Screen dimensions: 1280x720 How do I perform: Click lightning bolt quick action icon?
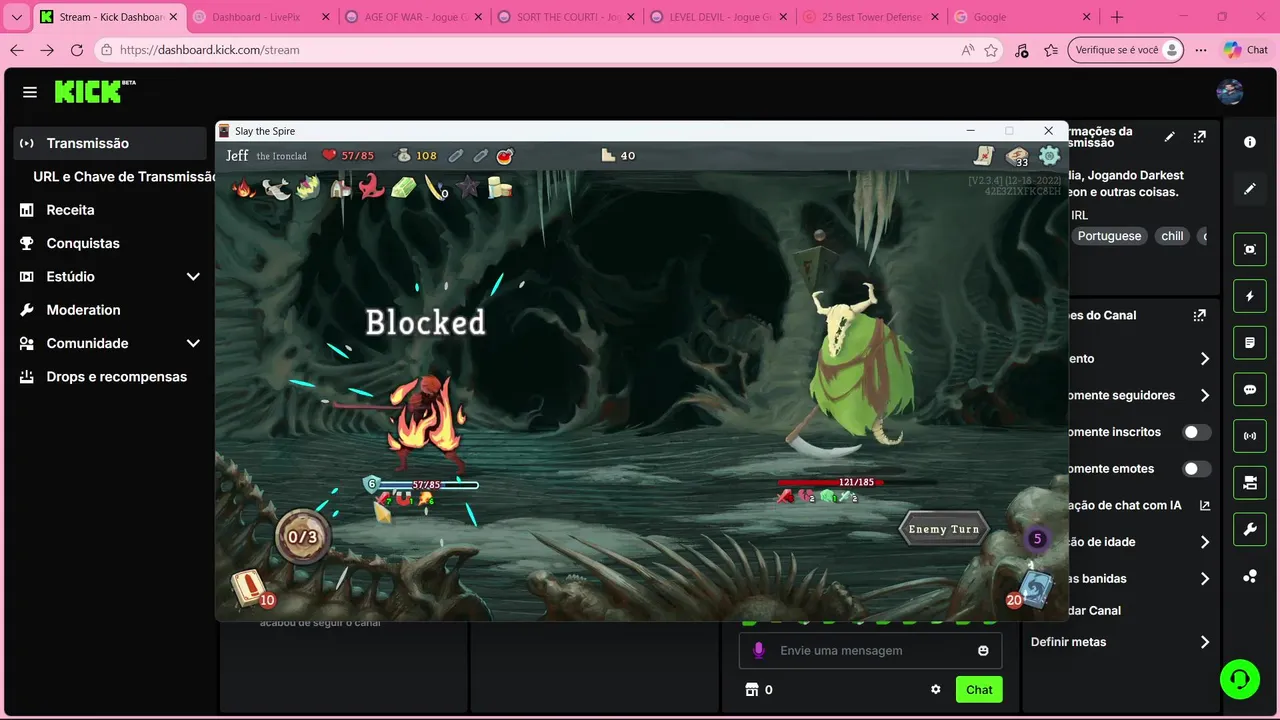point(1250,296)
